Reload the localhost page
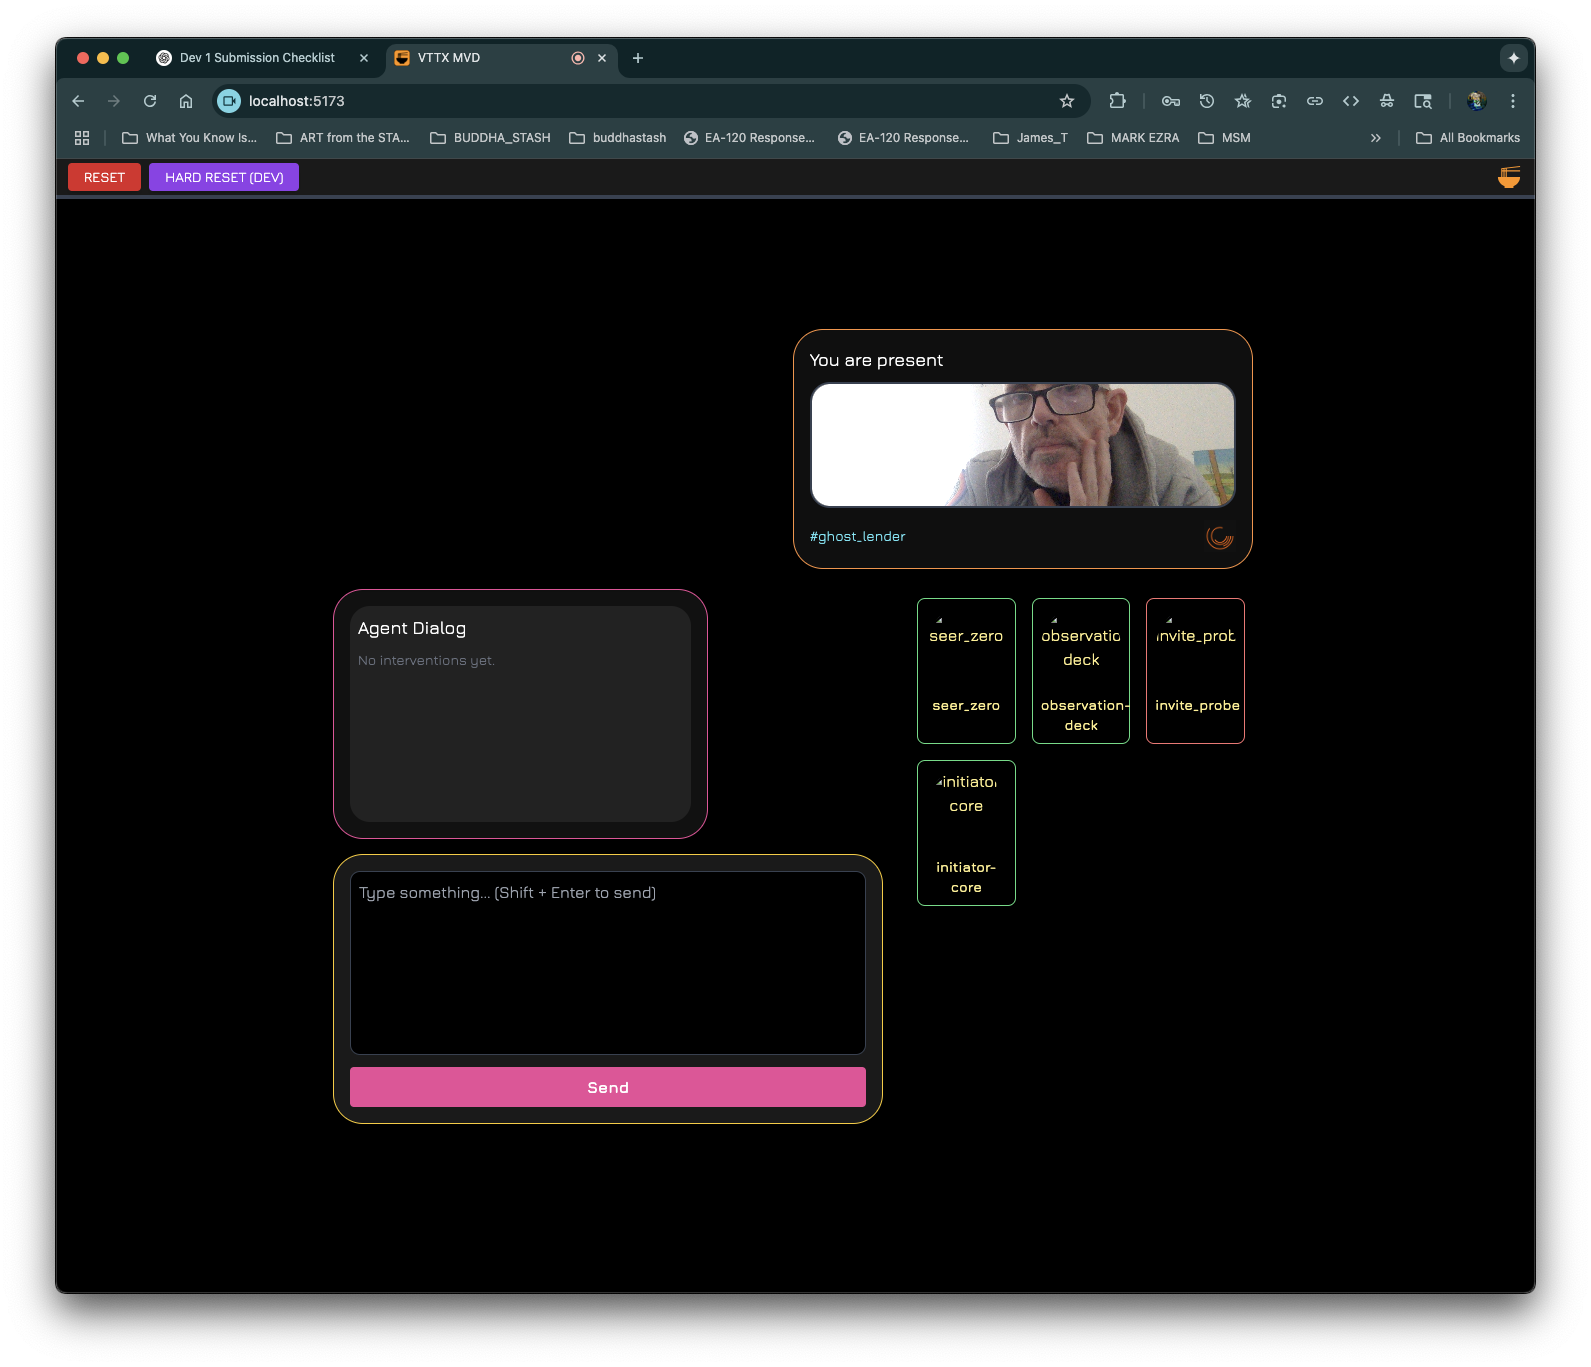Viewport: 1591px width, 1367px height. [x=150, y=101]
